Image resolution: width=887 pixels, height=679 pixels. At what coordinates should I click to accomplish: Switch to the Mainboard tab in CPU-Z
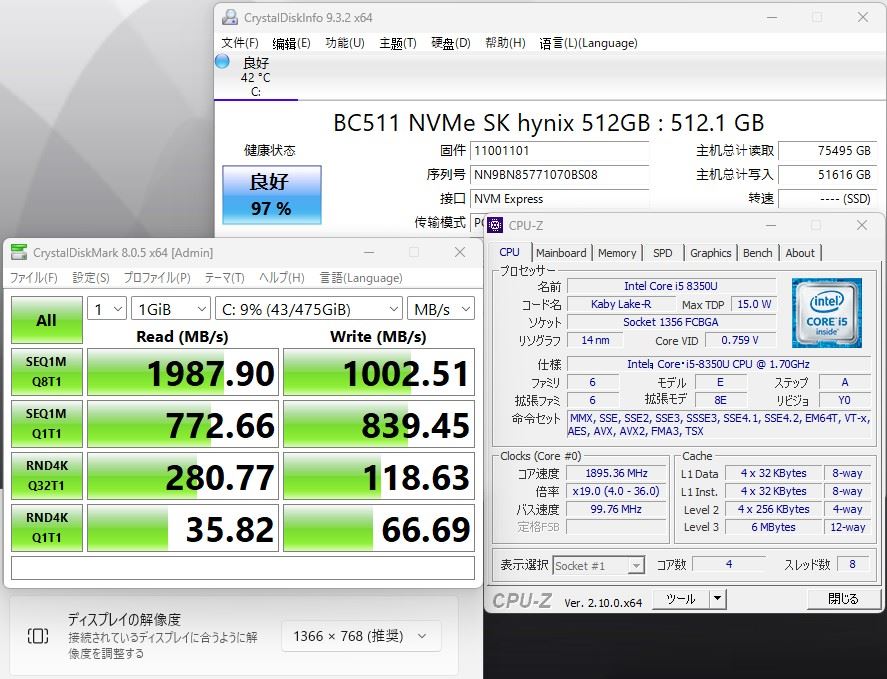(561, 253)
